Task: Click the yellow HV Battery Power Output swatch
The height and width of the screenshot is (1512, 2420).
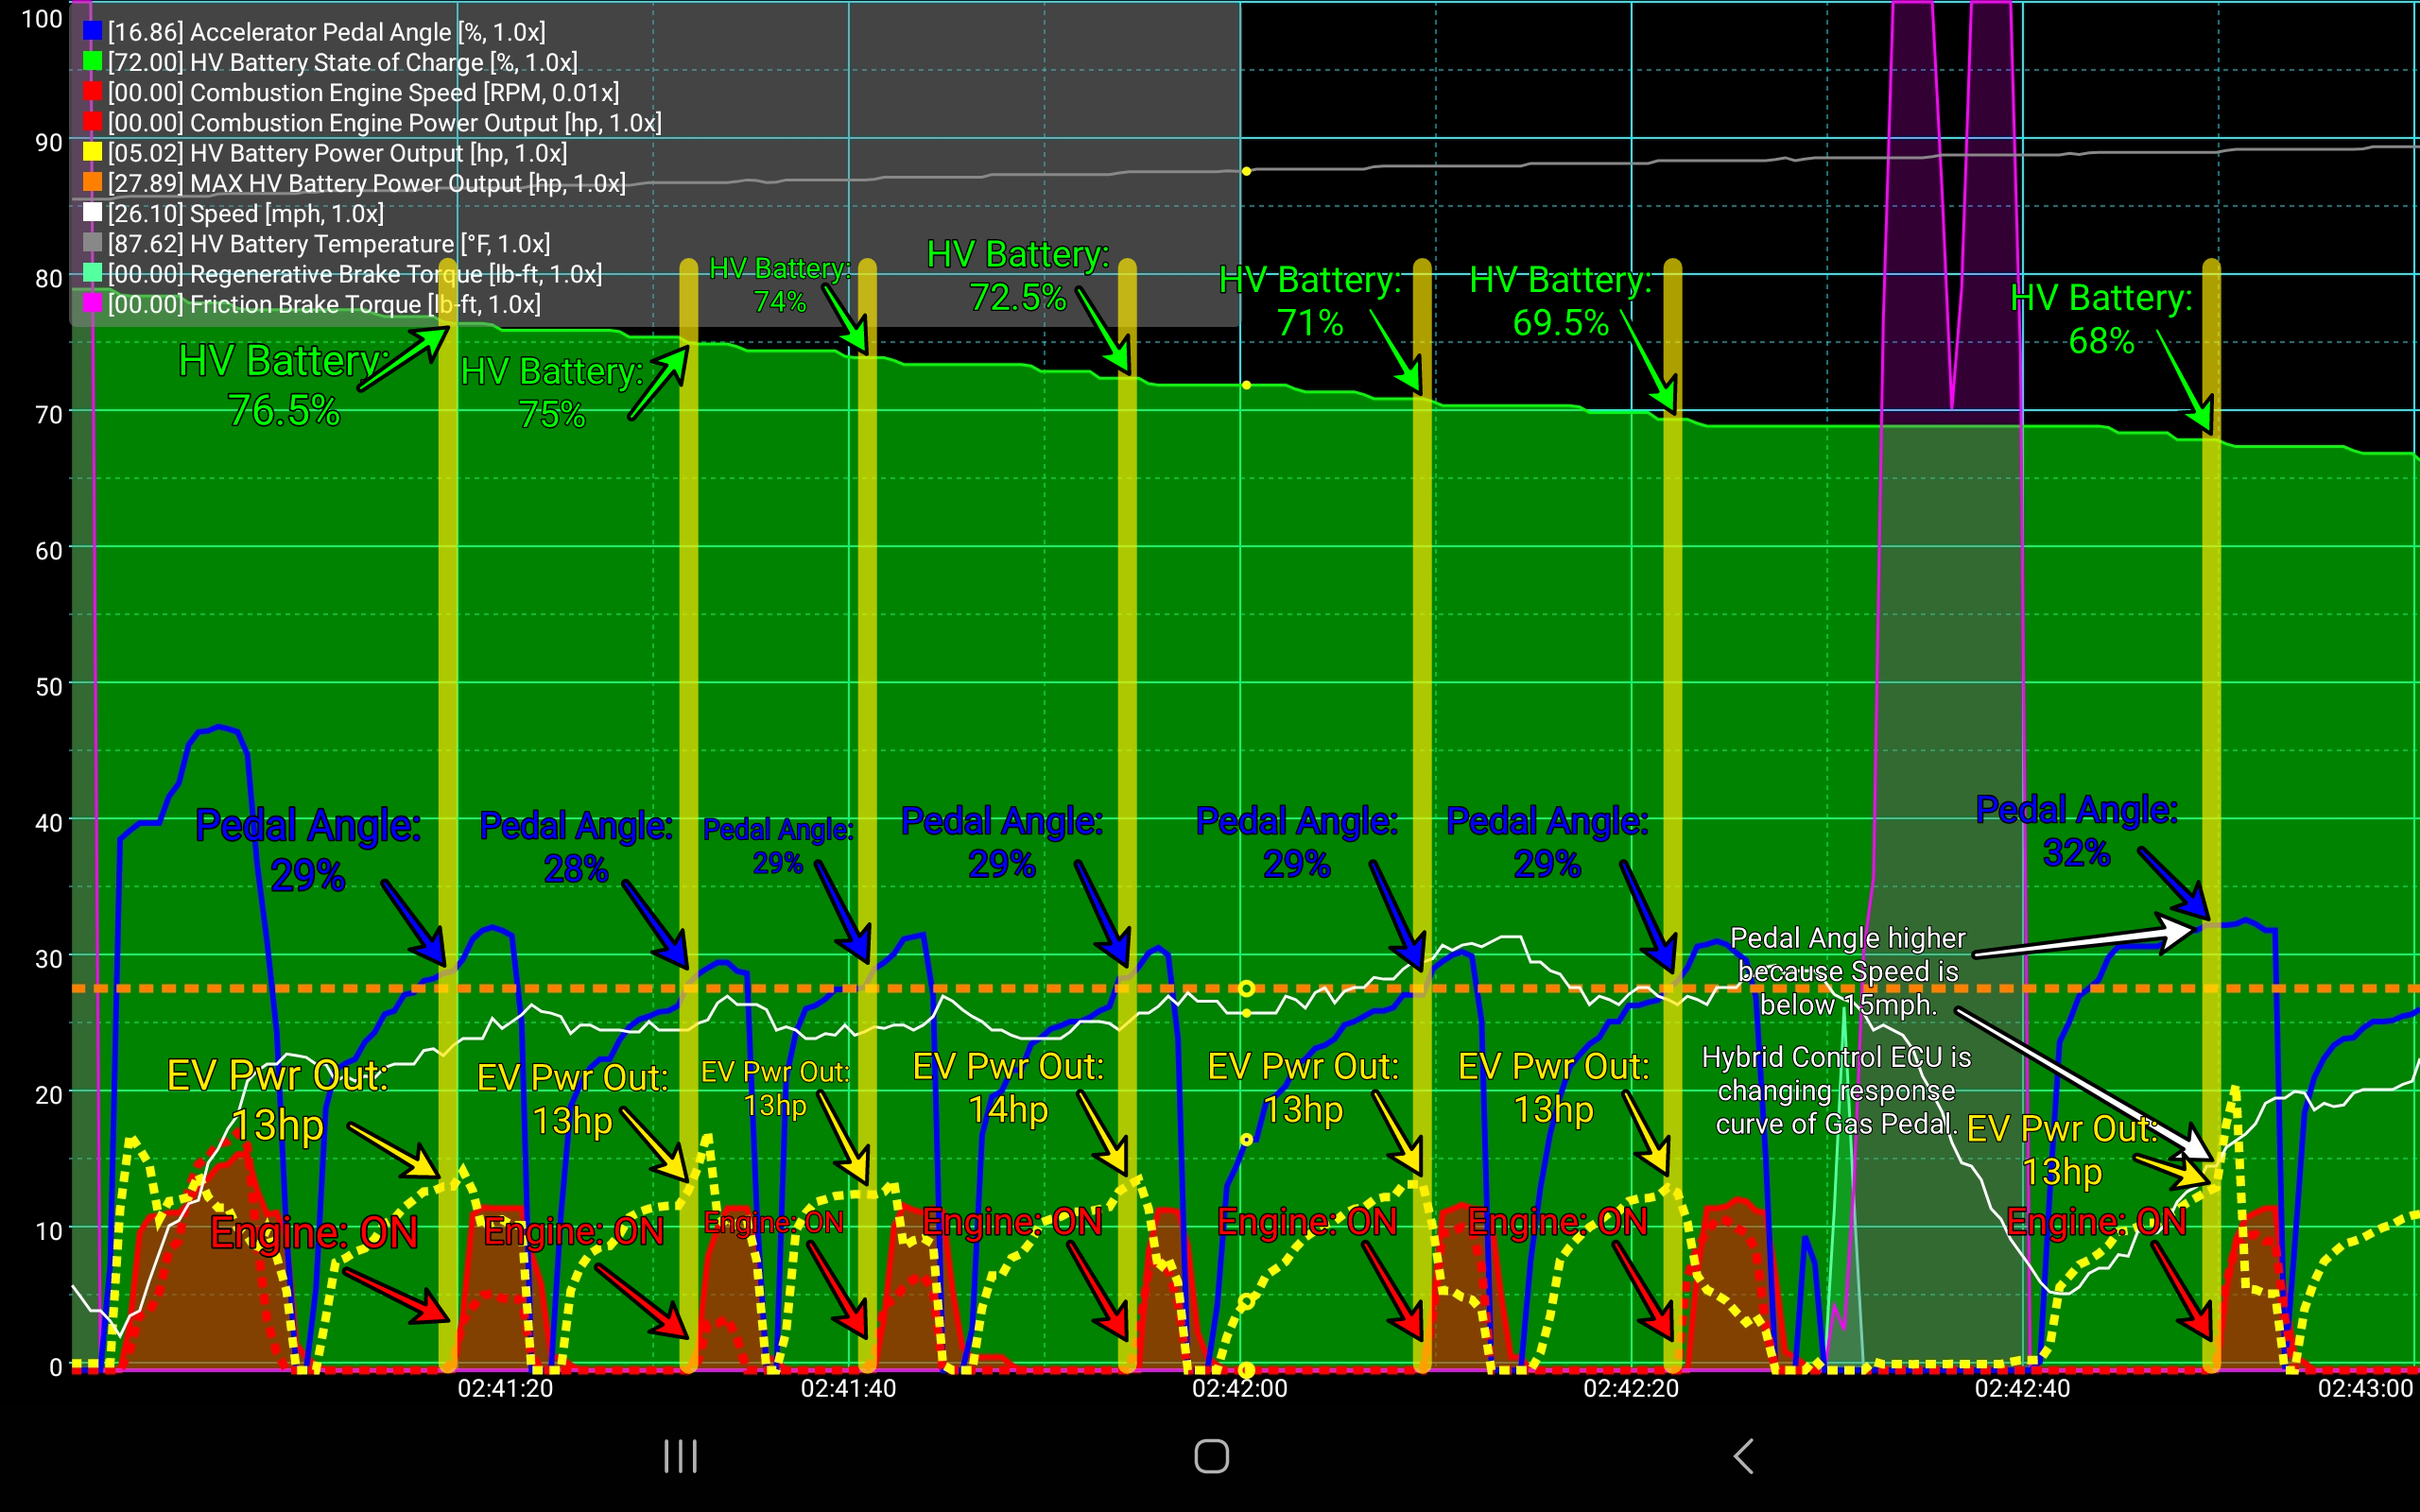Action: (92, 153)
